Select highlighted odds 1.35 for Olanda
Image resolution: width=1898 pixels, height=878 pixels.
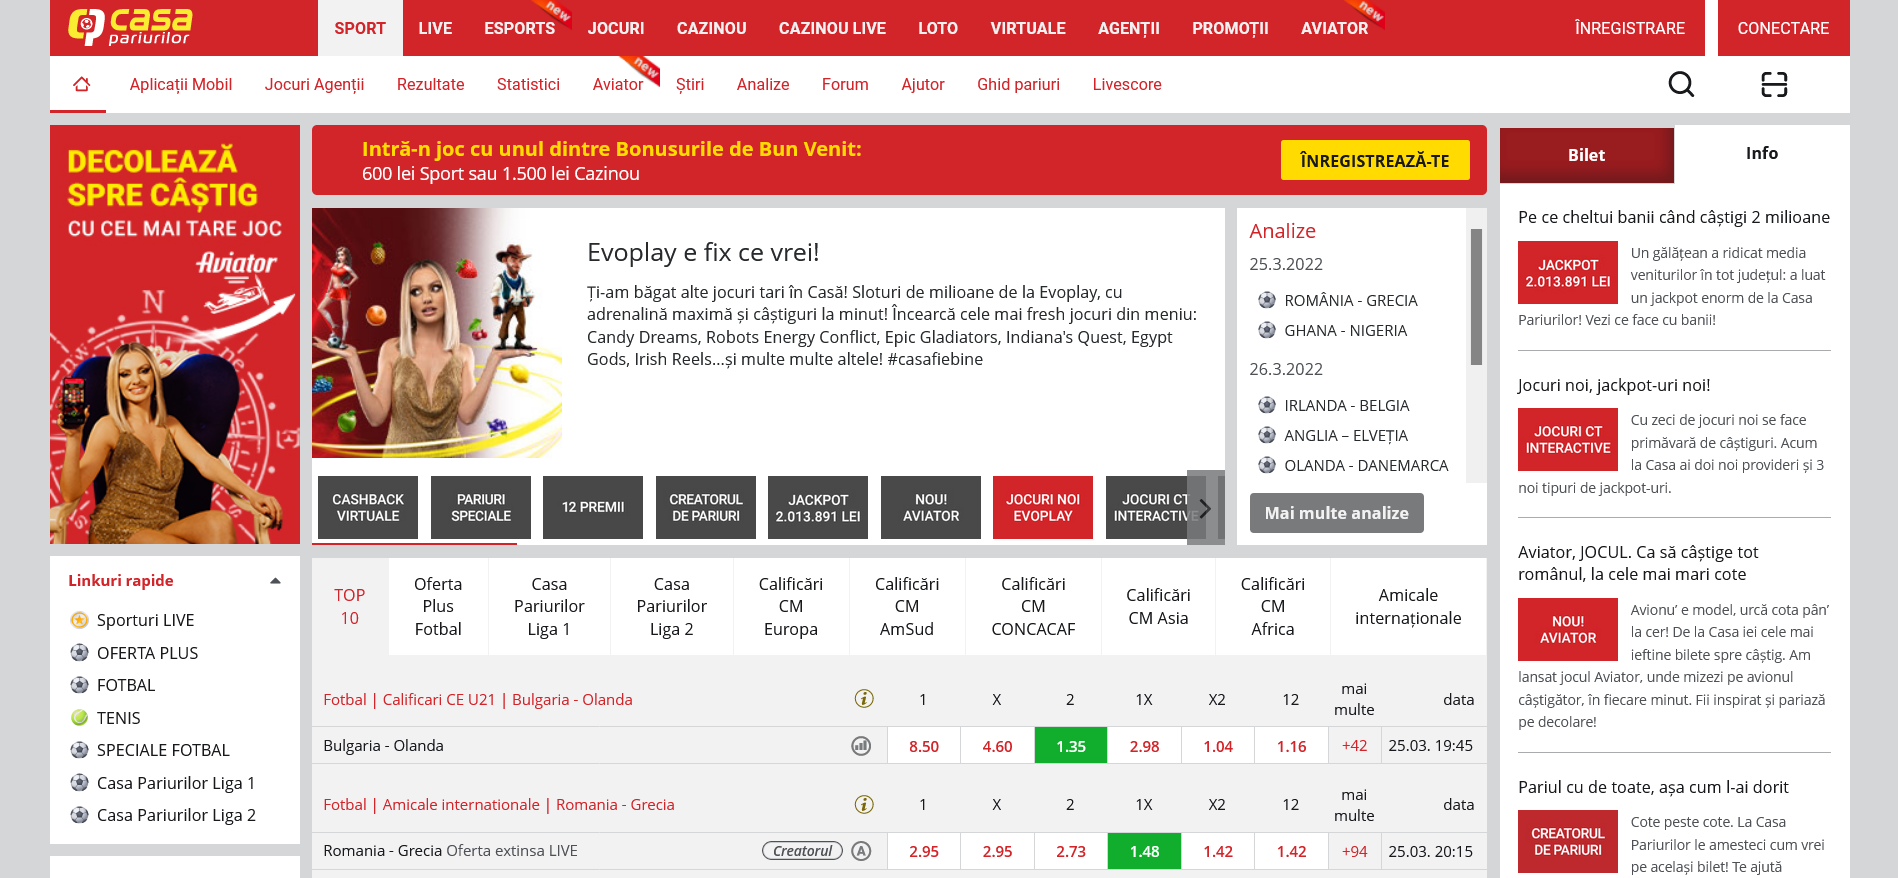(x=1071, y=746)
